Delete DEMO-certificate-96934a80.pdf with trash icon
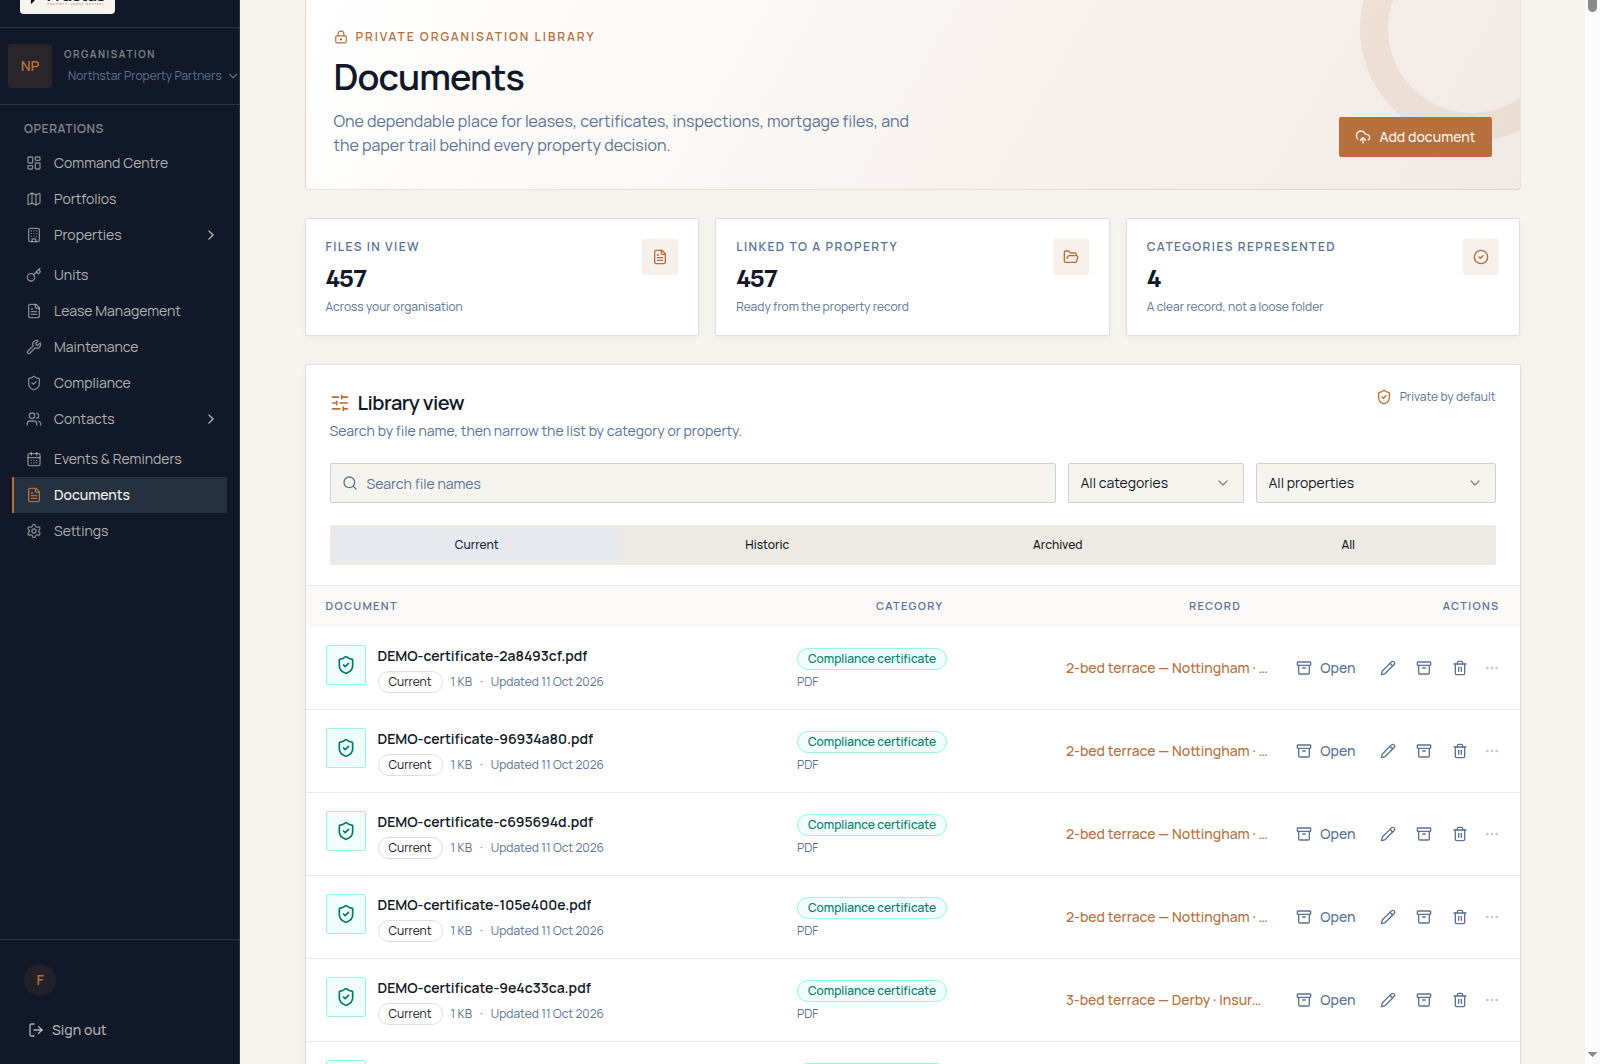 (1460, 751)
